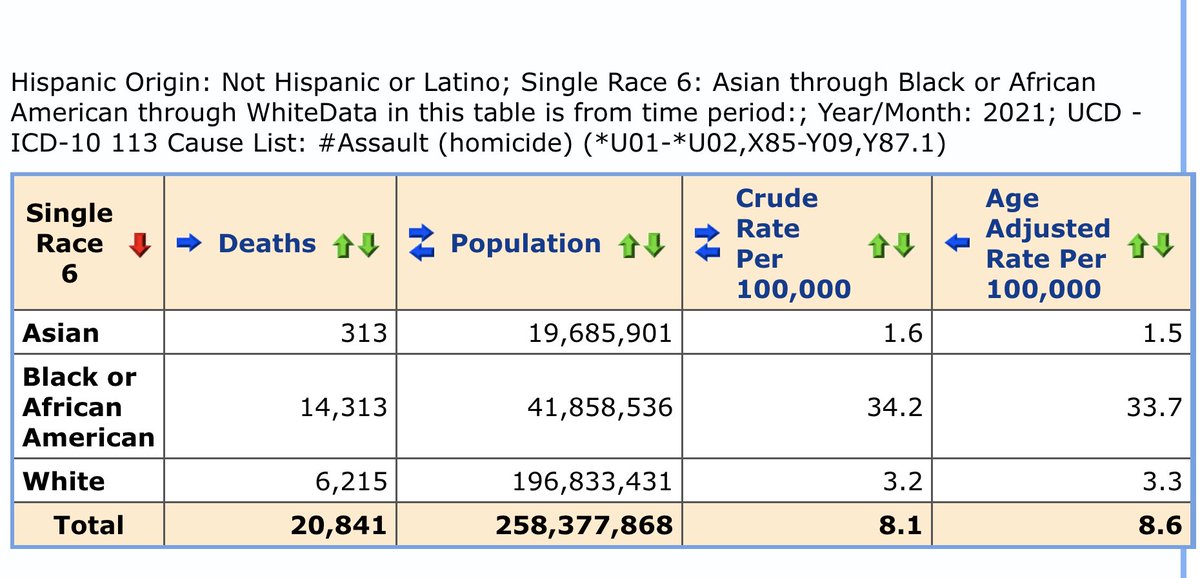Screen dimensions: 1200x578
Task: Sort Population ascending using green up arrow
Action: point(628,244)
